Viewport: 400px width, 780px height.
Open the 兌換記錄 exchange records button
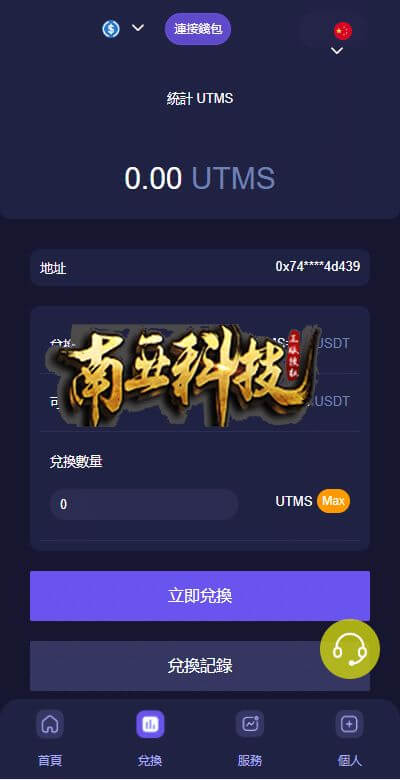tap(200, 666)
